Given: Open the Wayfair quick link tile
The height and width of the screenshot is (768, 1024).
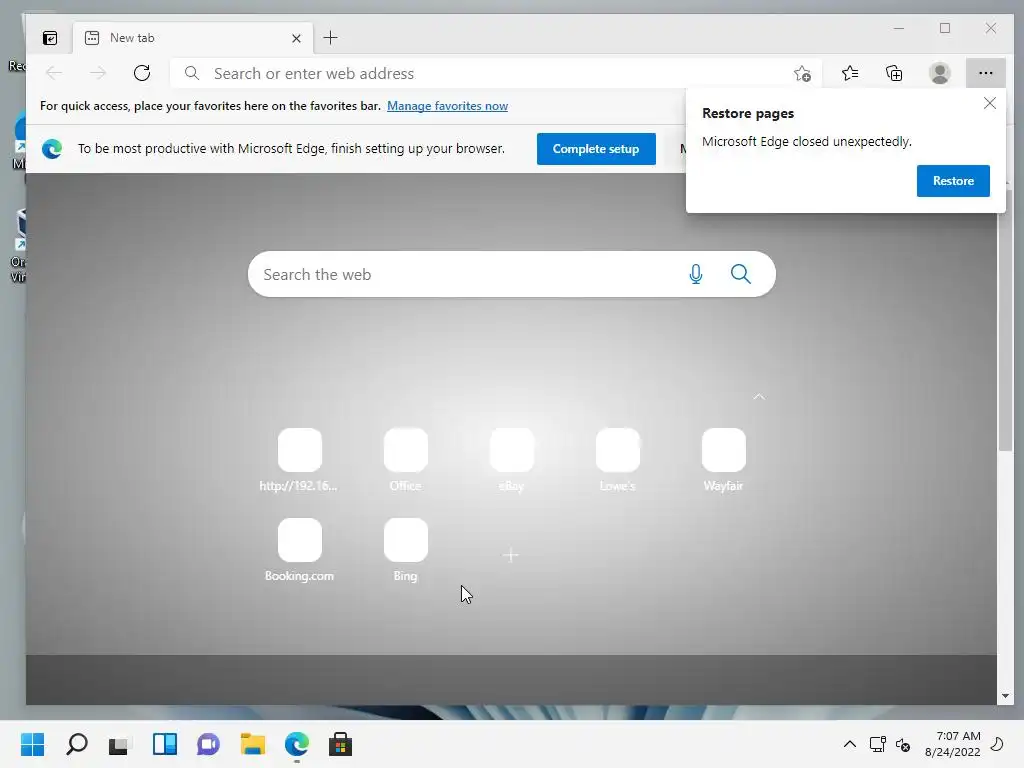Looking at the screenshot, I should coord(724,459).
